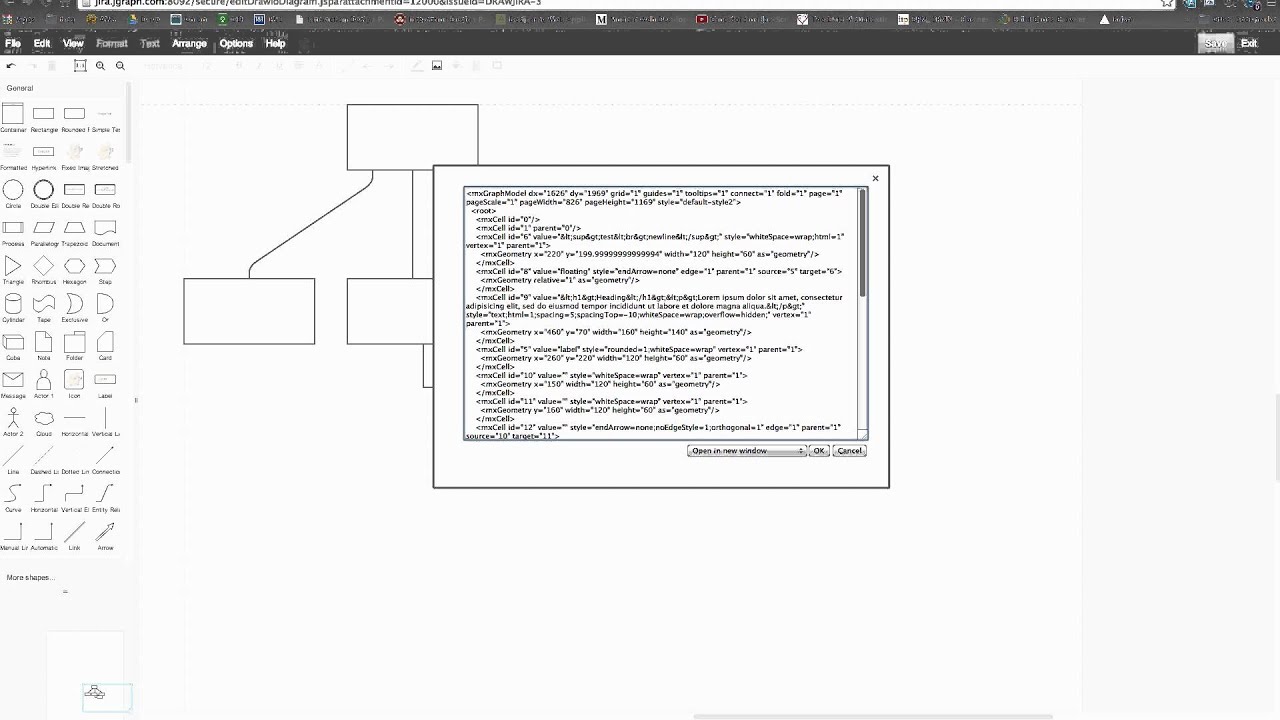Pick the Rectangle shape in the palette
This screenshot has width=1280, height=720.
[43, 114]
